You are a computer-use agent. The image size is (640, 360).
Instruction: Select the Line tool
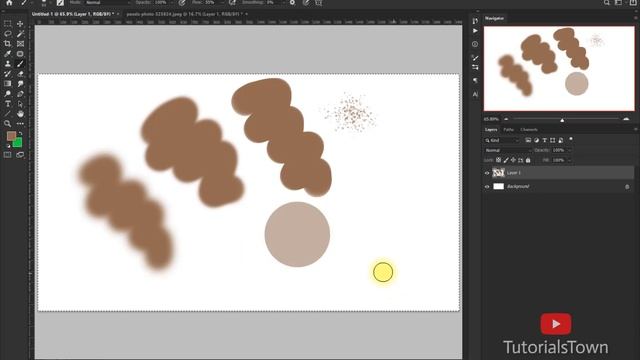(x=7, y=113)
